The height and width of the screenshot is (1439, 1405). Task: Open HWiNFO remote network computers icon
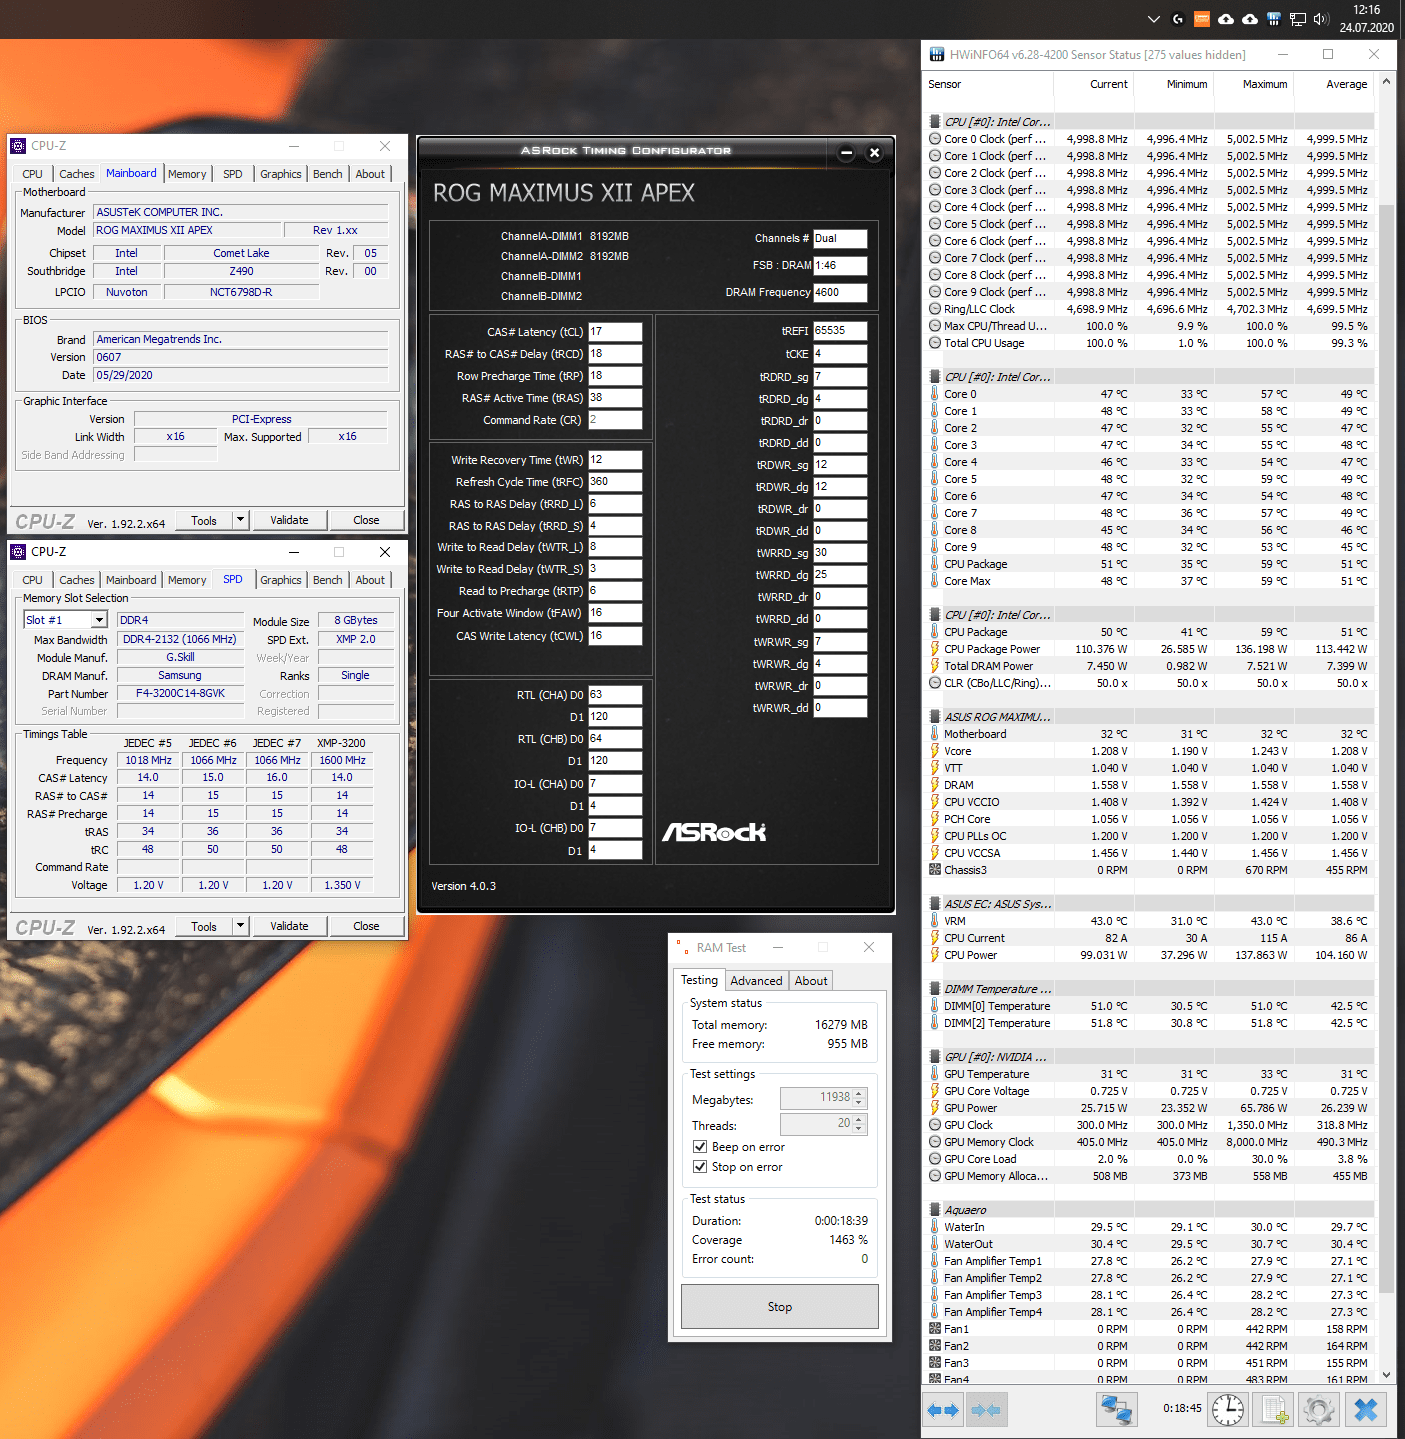[1116, 1410]
